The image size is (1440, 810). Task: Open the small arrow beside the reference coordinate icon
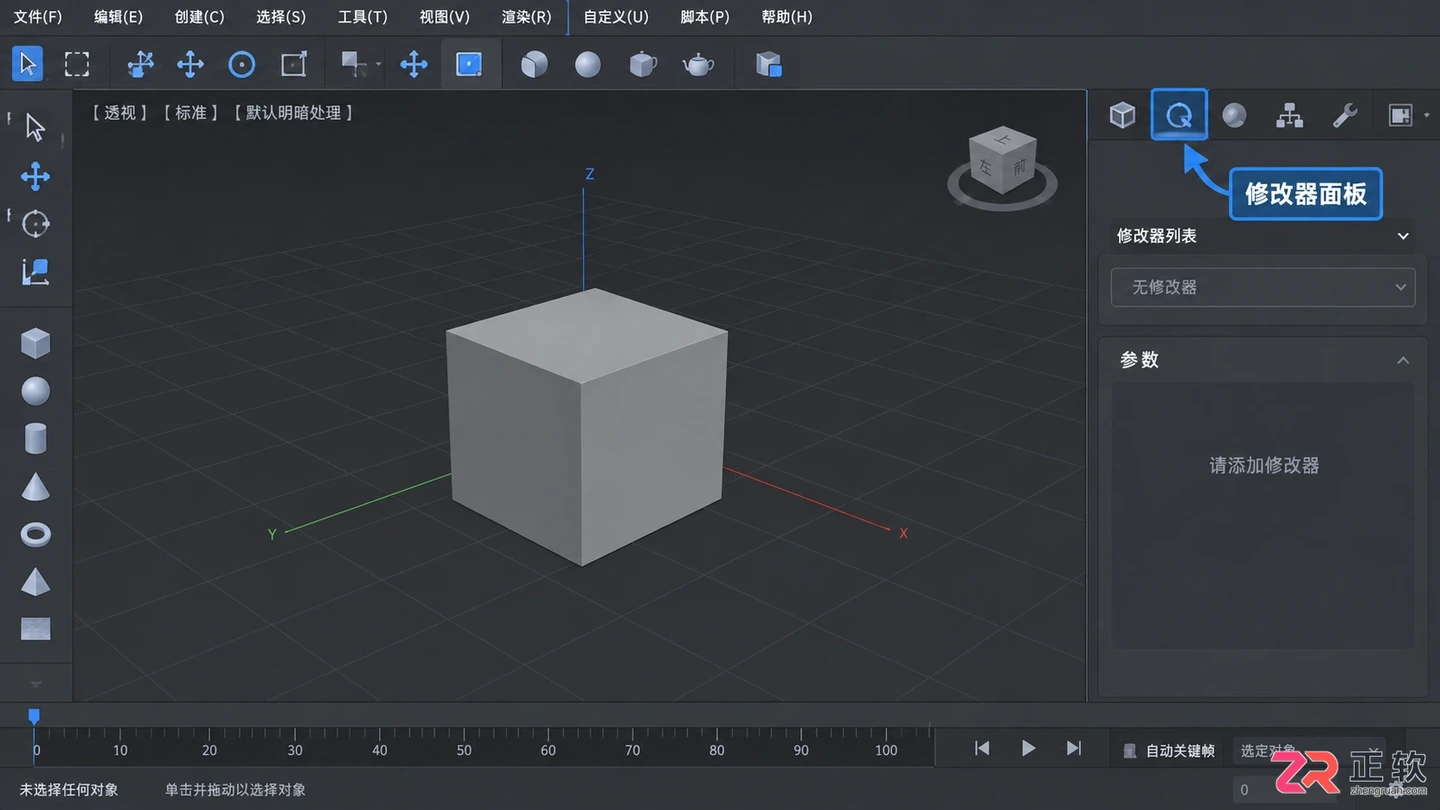coord(379,65)
